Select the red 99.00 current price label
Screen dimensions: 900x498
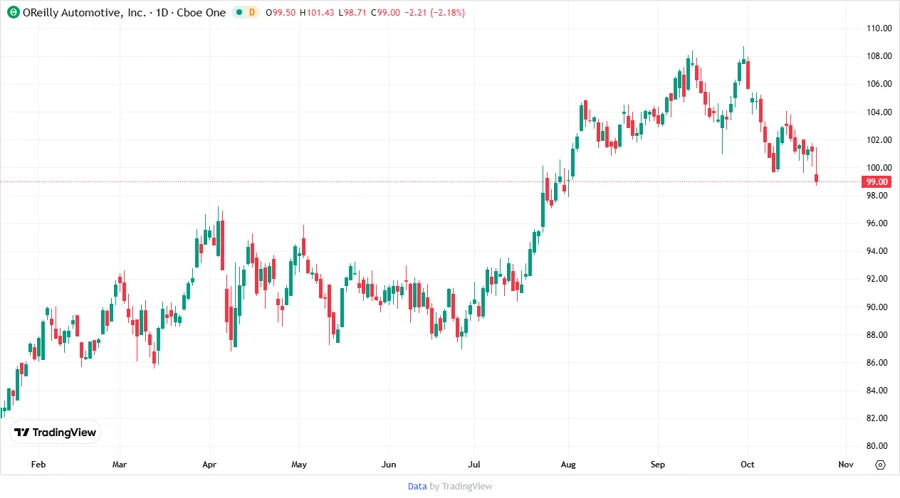(x=876, y=182)
